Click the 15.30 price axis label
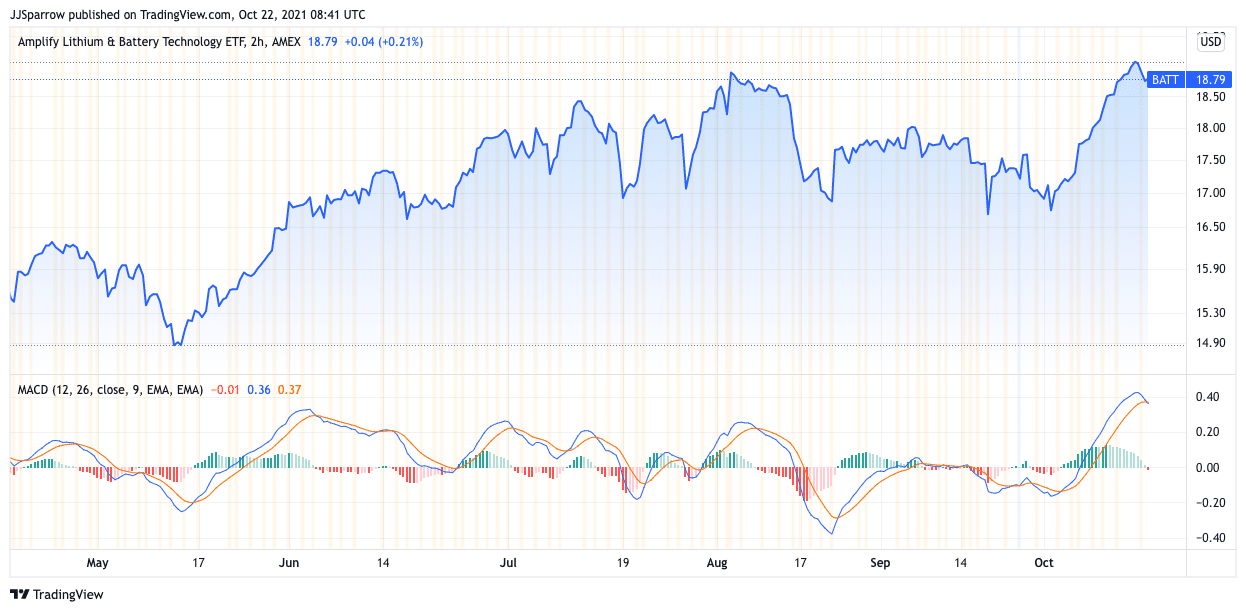 pyautogui.click(x=1211, y=313)
